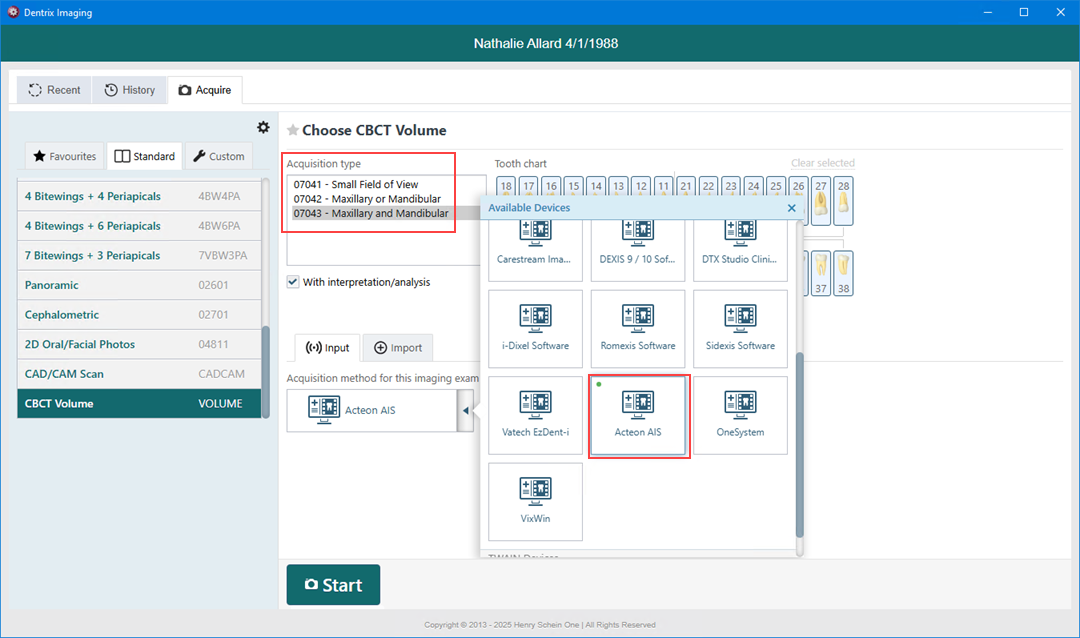Pick the Sidexis Software device
1080x638 pixels.
[x=740, y=329]
